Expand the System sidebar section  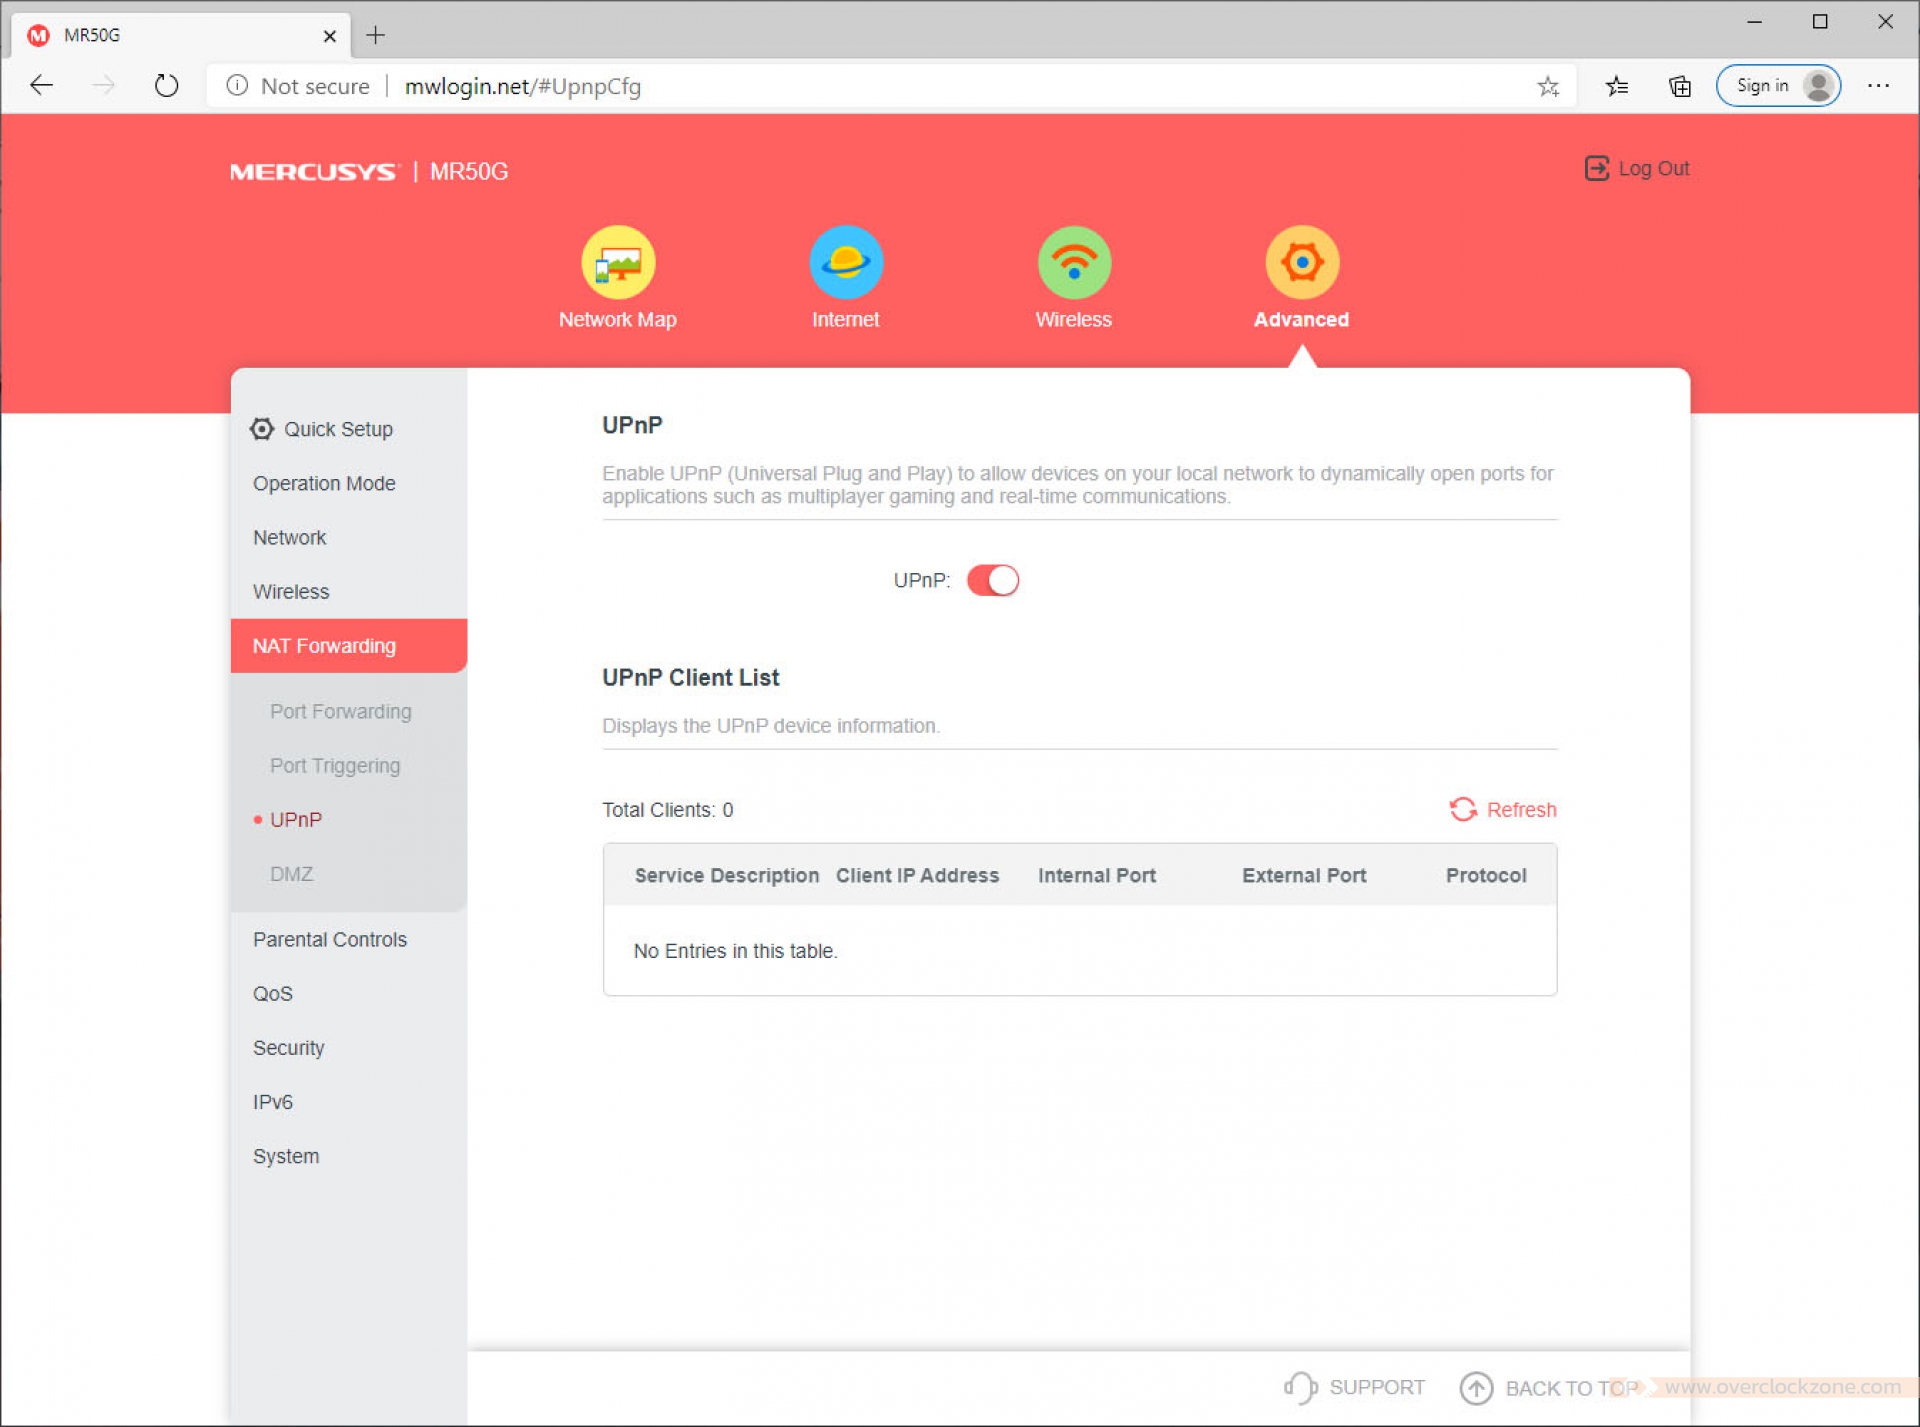286,1156
